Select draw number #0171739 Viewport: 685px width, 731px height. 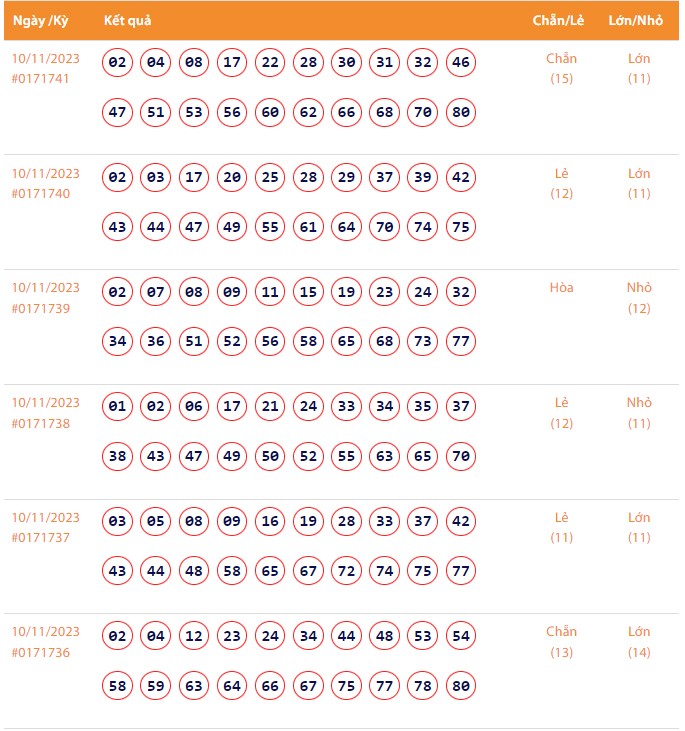[41, 308]
